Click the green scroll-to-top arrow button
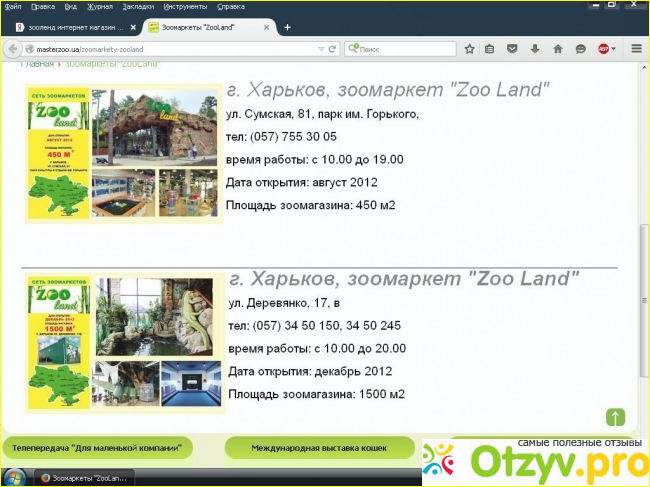Image resolution: width=650 pixels, height=487 pixels. (x=615, y=417)
